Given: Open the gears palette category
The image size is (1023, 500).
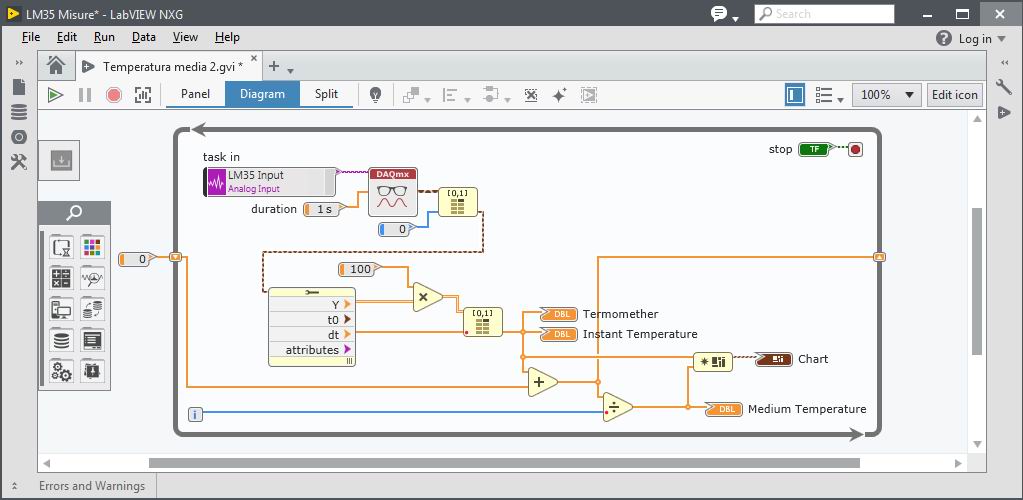Looking at the screenshot, I should 62,371.
